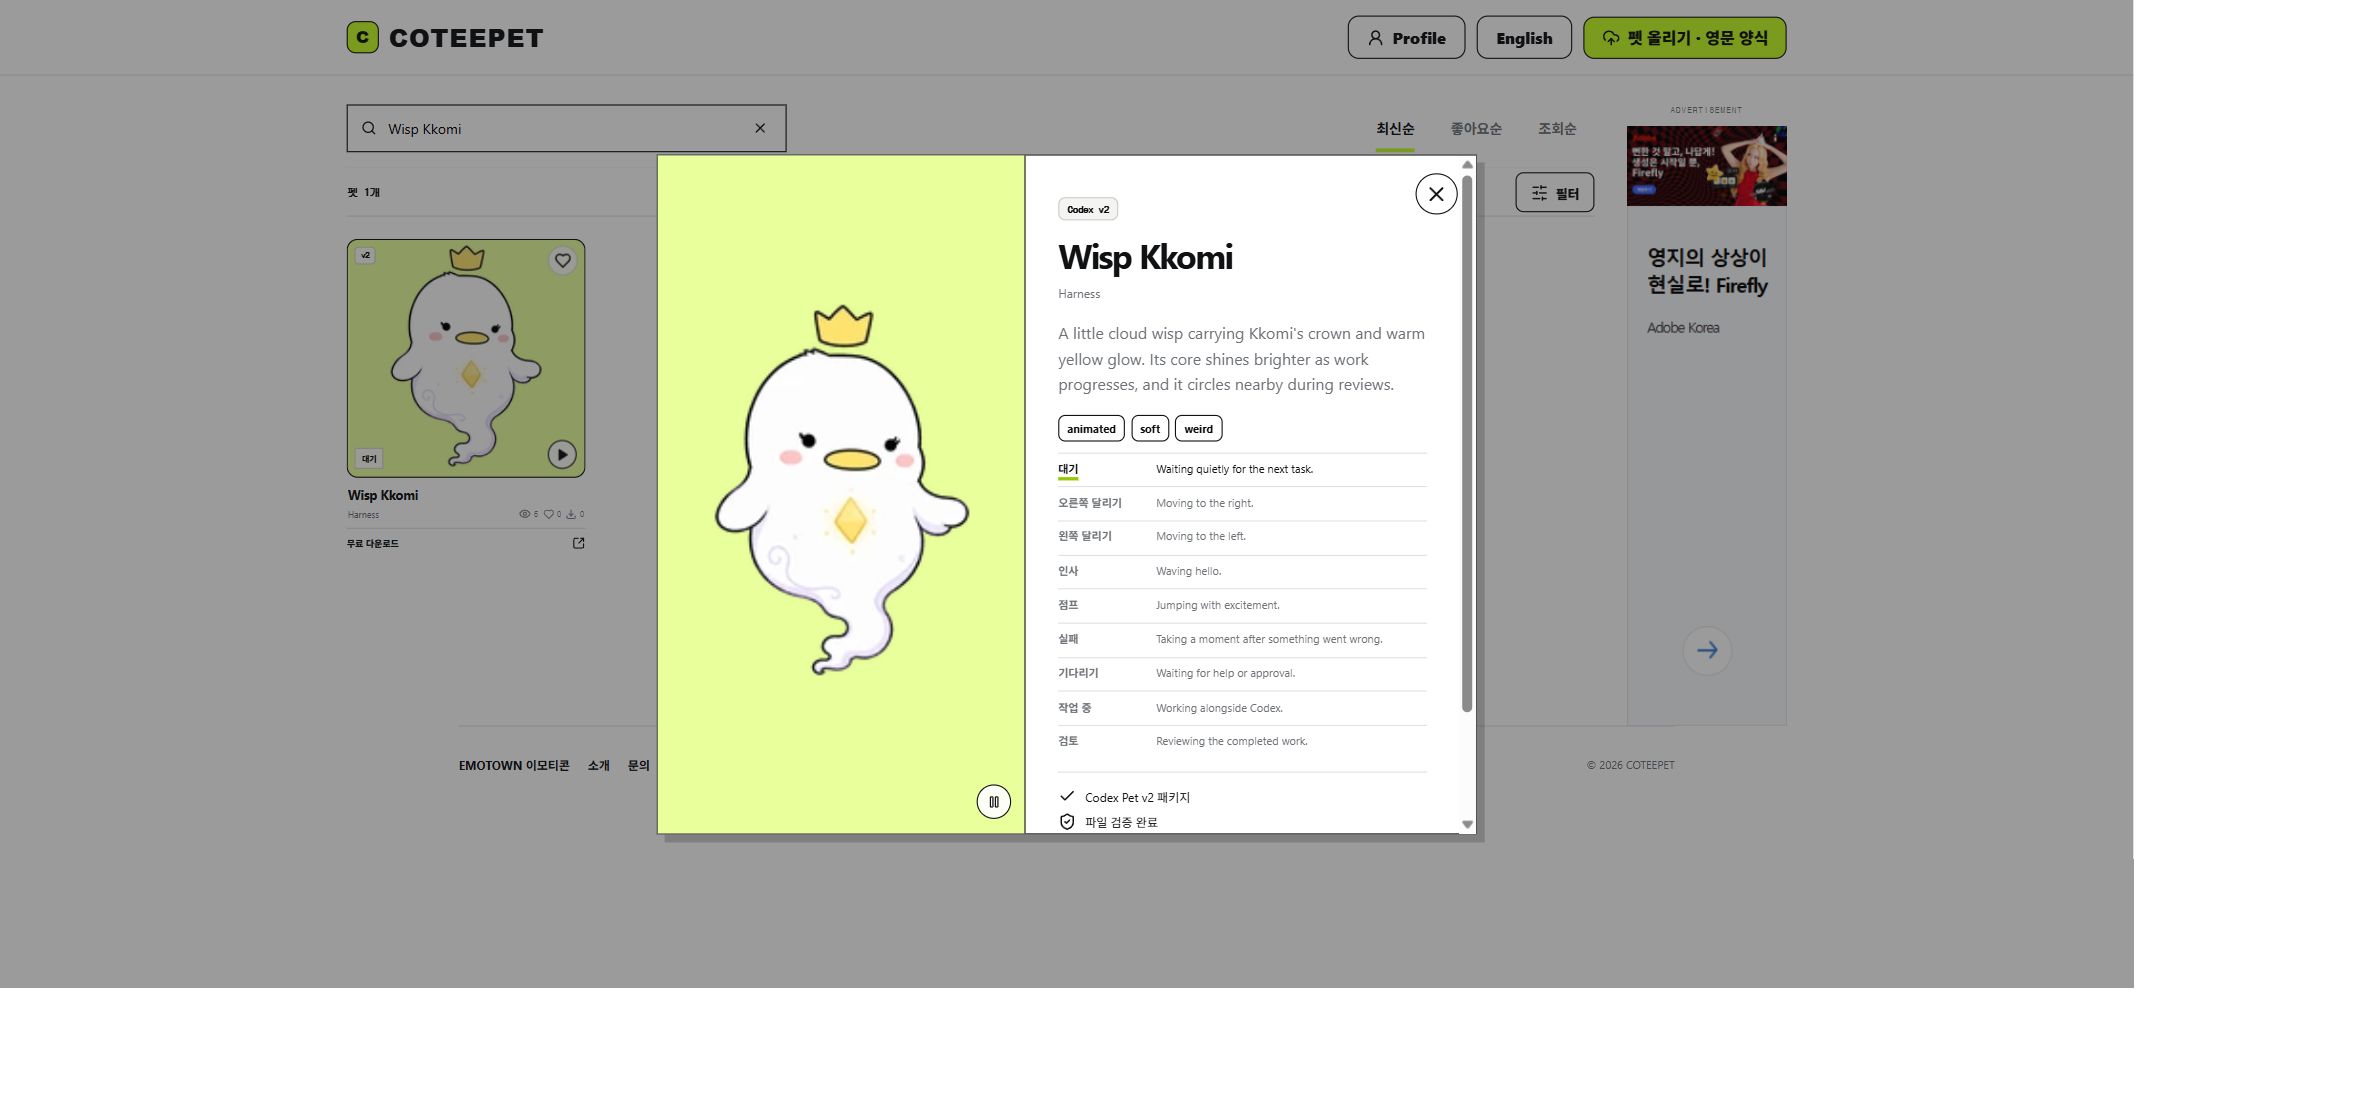The image size is (2370, 1097).
Task: Click the 파일 검증 완료 shield icon
Action: coord(1067,822)
